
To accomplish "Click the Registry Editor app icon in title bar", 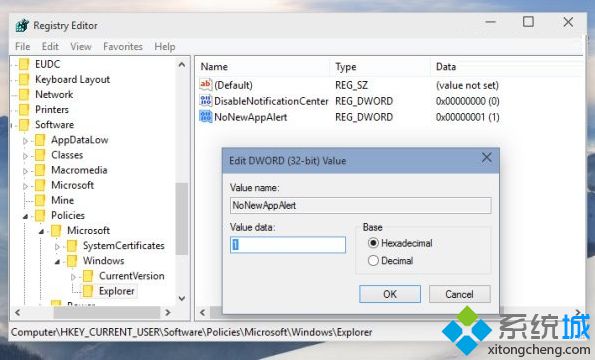I will (x=22, y=25).
